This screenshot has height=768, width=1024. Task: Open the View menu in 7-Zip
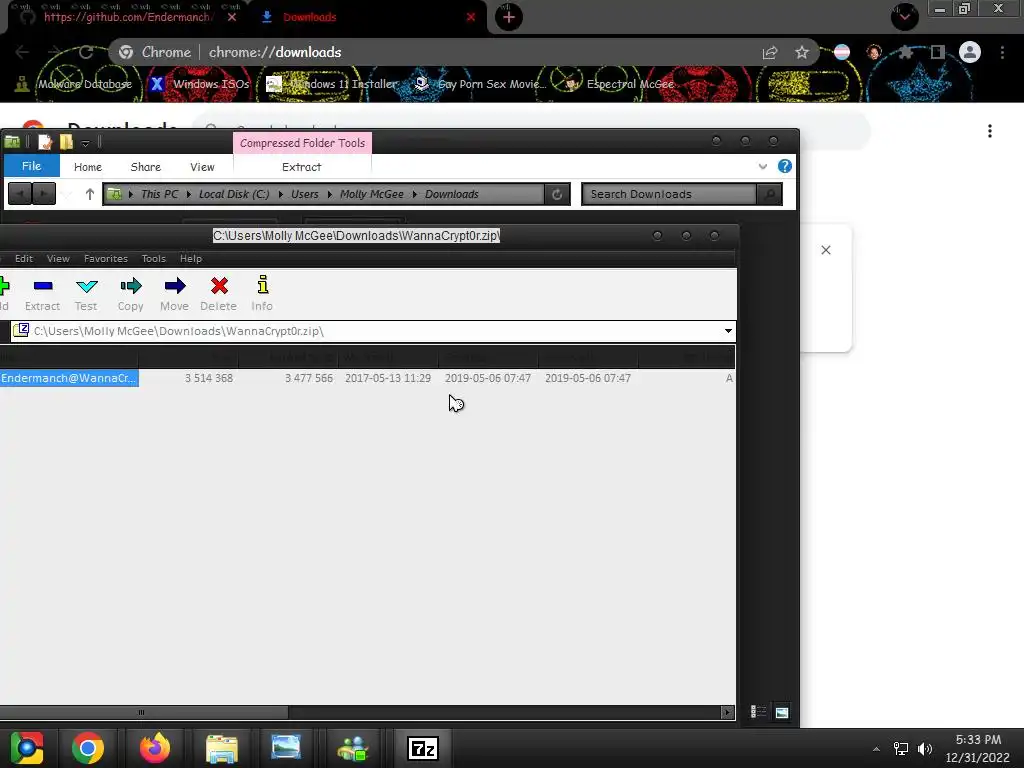pyautogui.click(x=58, y=259)
